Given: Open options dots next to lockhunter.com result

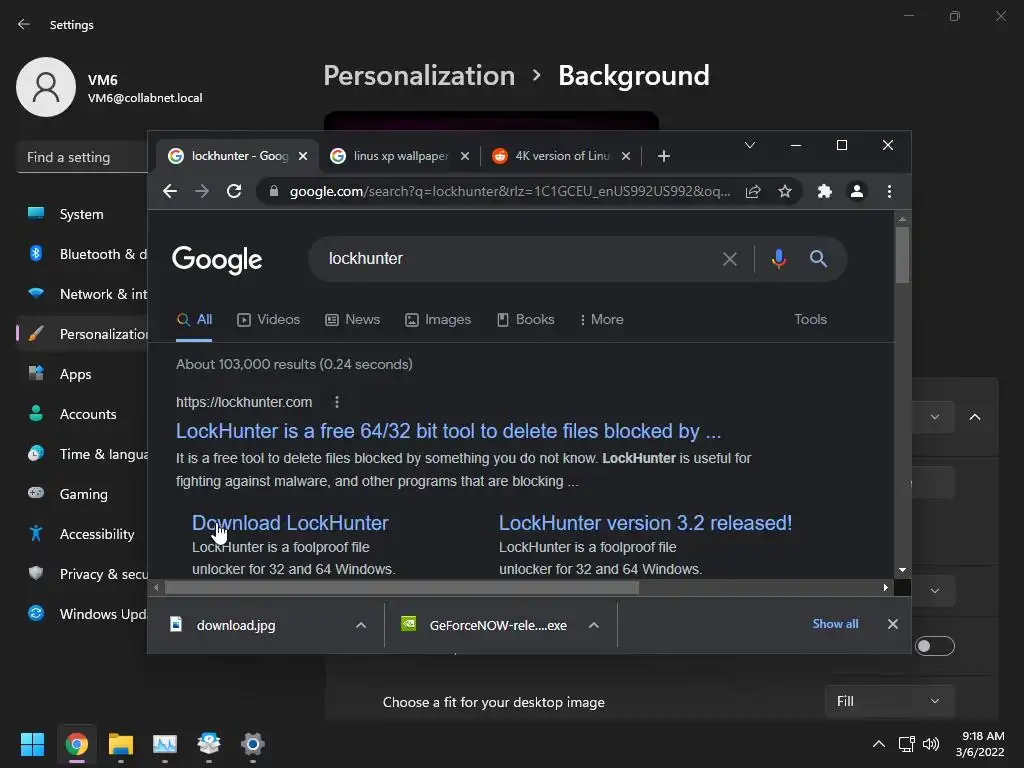Looking at the screenshot, I should click(337, 402).
